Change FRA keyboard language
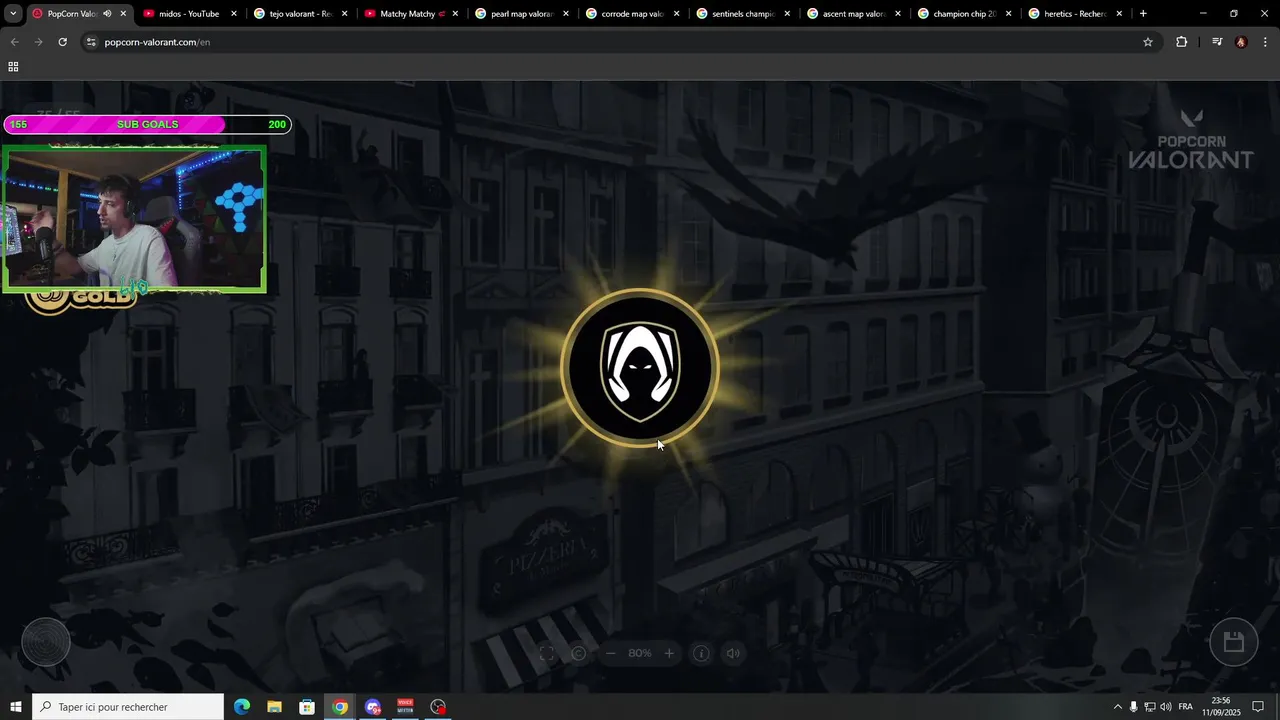Viewport: 1280px width, 720px height. click(1185, 707)
